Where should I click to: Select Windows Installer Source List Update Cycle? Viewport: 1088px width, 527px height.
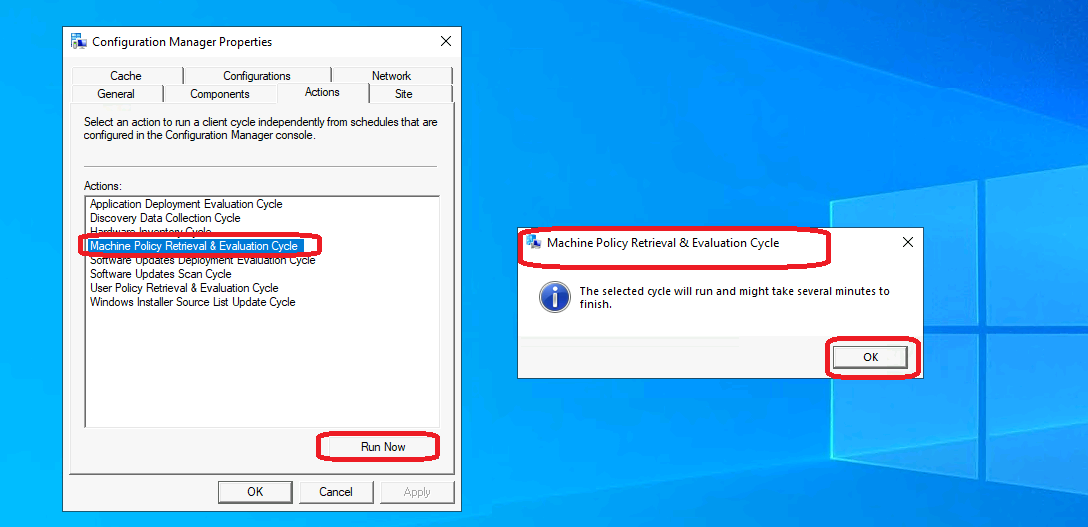tap(193, 302)
